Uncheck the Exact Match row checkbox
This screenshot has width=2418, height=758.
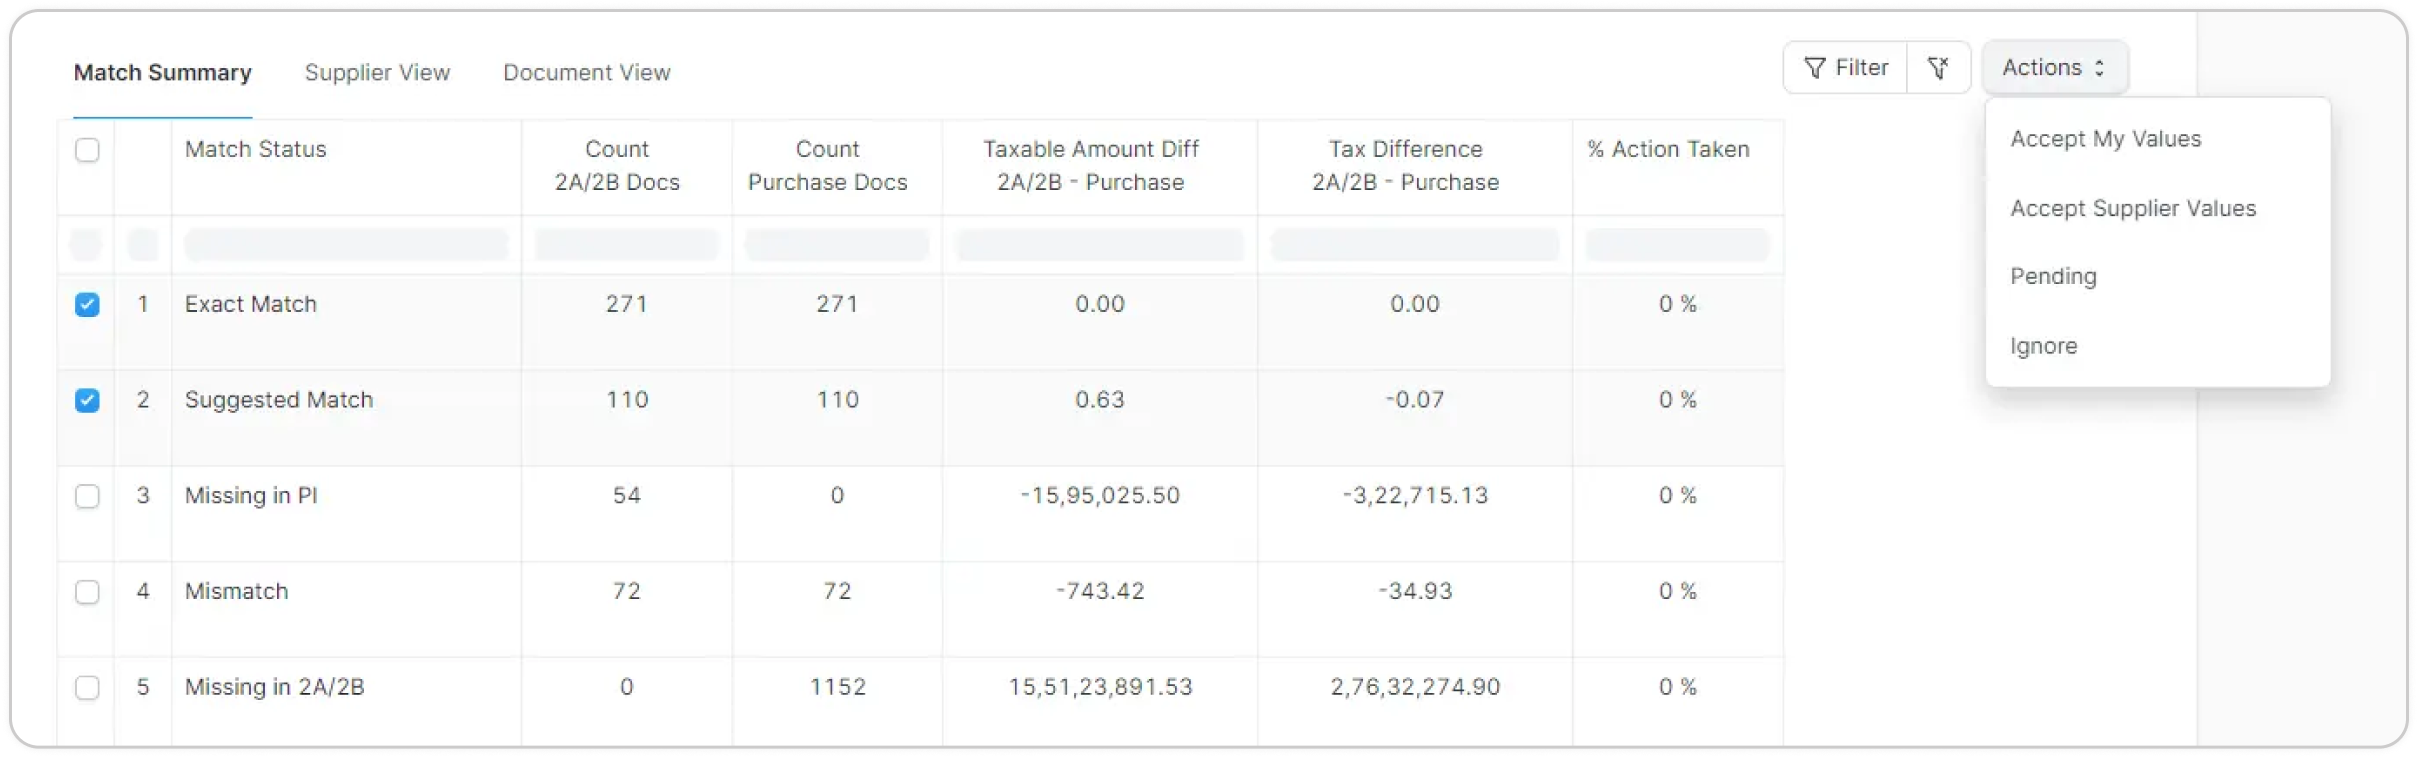[x=87, y=305]
